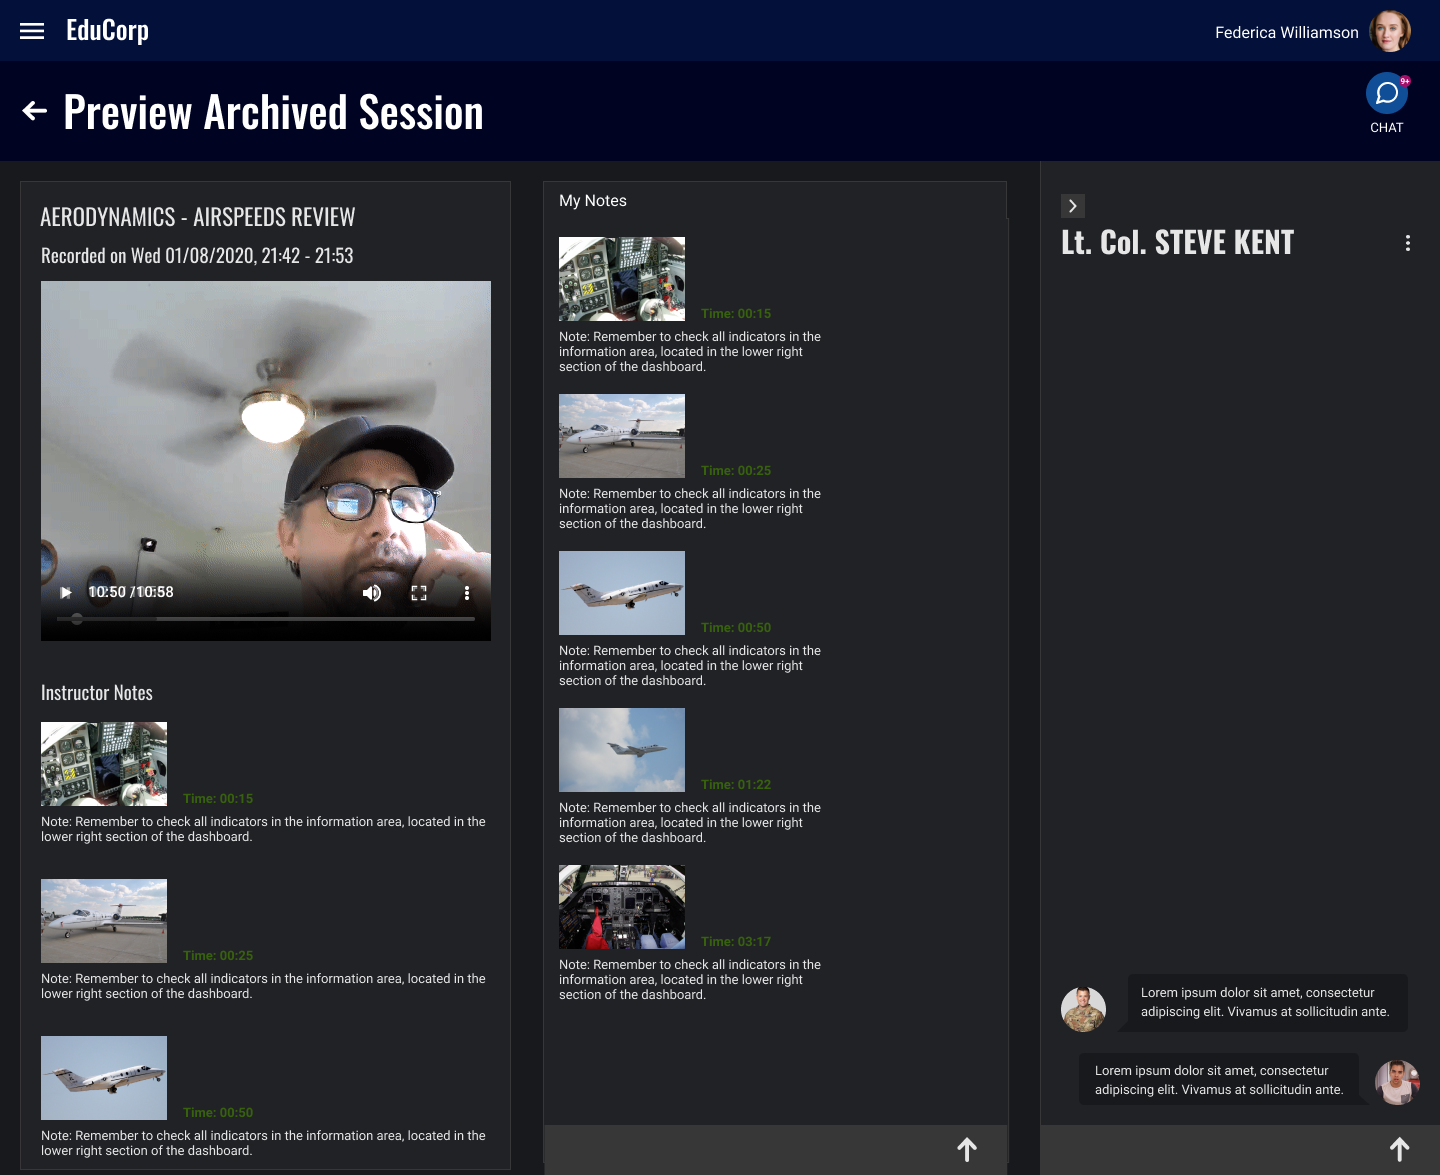Open My Notes flying jet thumbnail at 01:22

622,750
